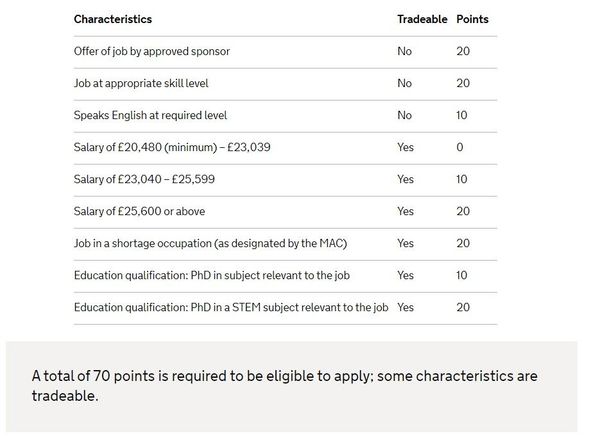The height and width of the screenshot is (445, 600).
Task: Click 'Speaks English at required level' row
Action: pyautogui.click(x=285, y=116)
